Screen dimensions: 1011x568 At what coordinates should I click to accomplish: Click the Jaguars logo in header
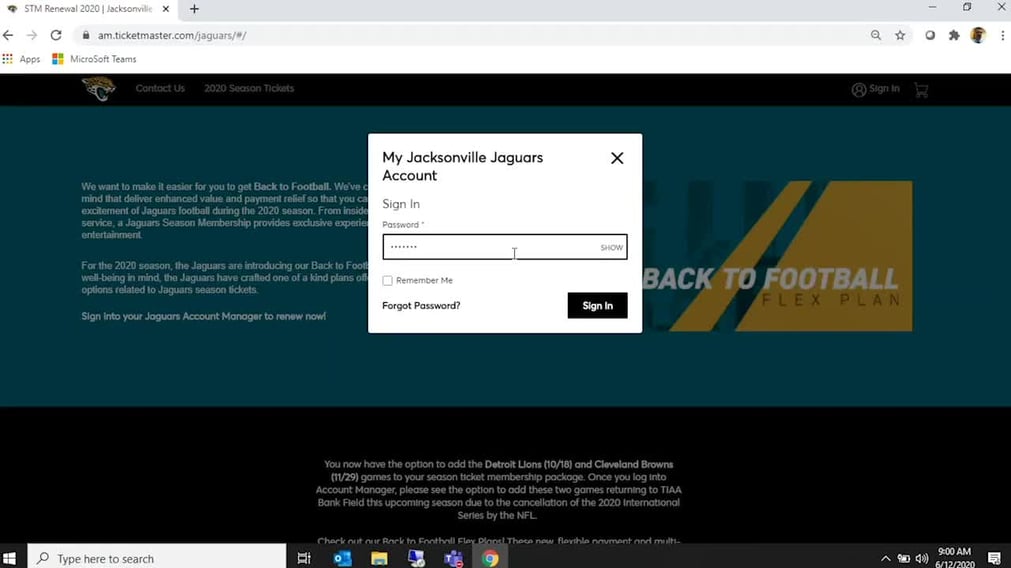(99, 88)
